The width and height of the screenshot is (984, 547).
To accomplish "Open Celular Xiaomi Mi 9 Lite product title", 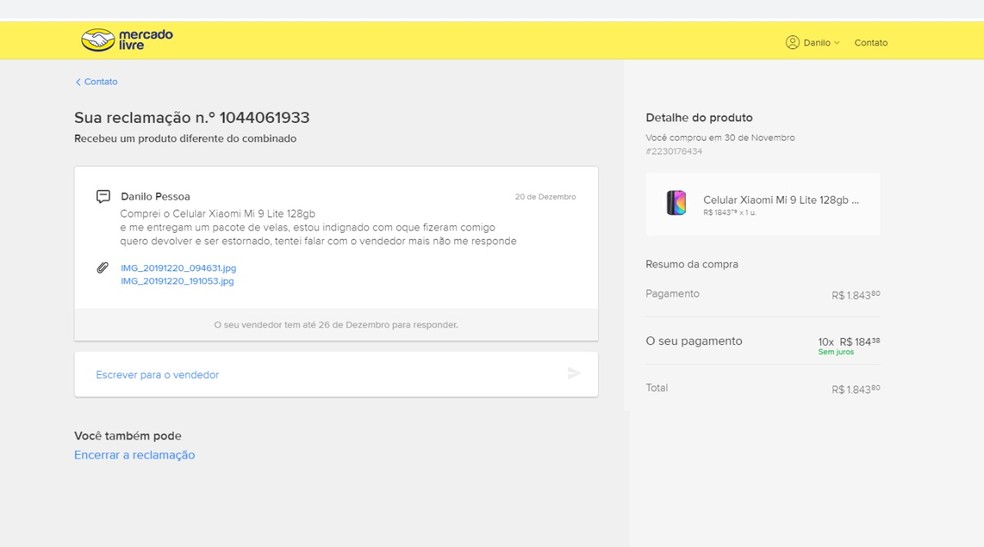I will point(780,200).
